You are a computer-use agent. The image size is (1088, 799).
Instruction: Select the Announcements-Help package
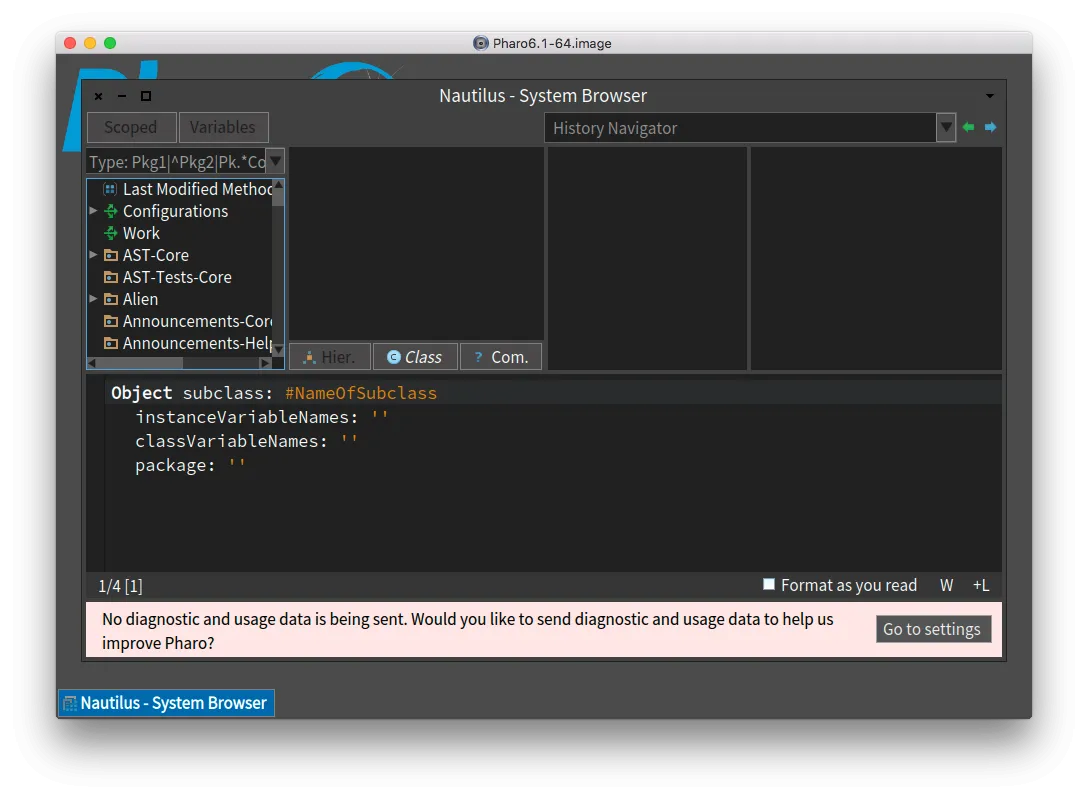(180, 343)
